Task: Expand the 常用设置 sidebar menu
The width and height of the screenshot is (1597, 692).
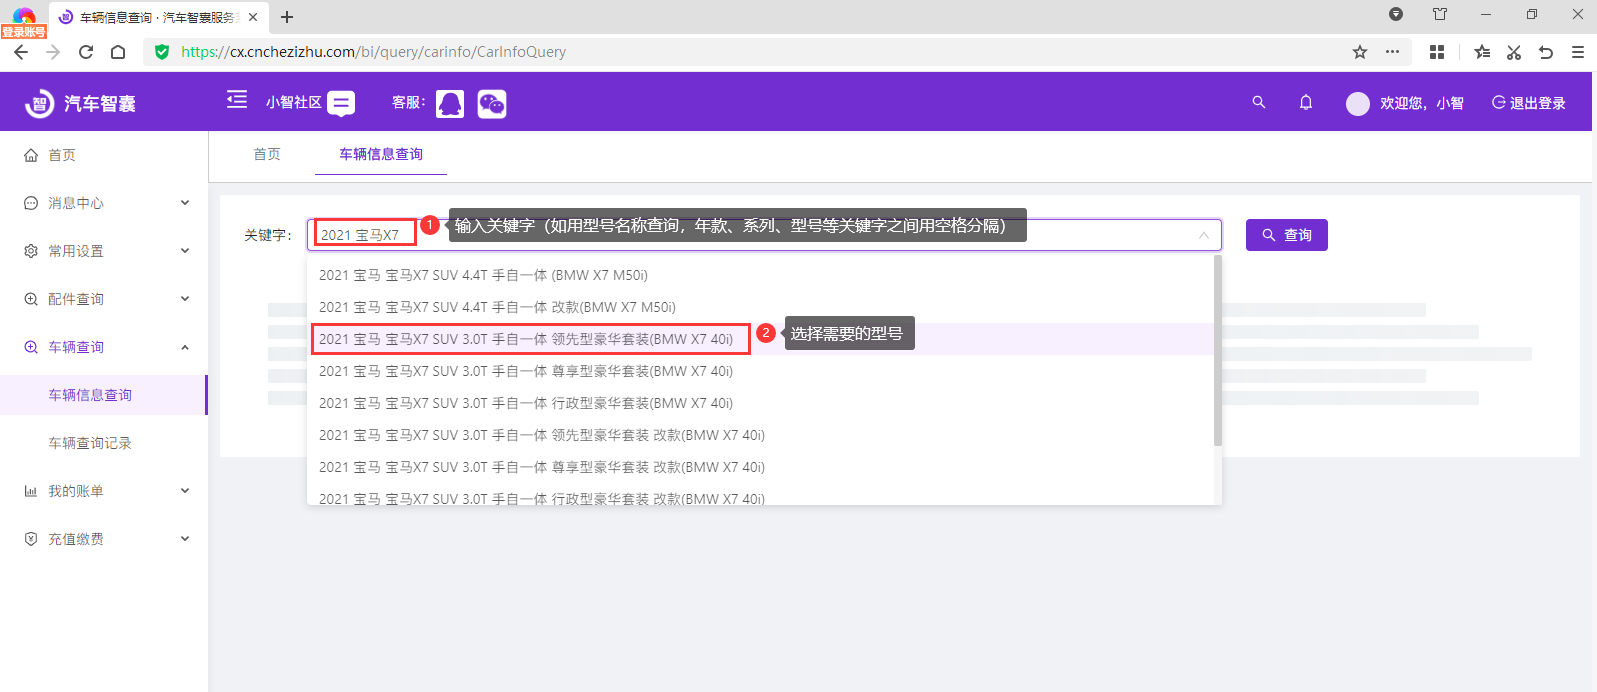Action: click(104, 251)
